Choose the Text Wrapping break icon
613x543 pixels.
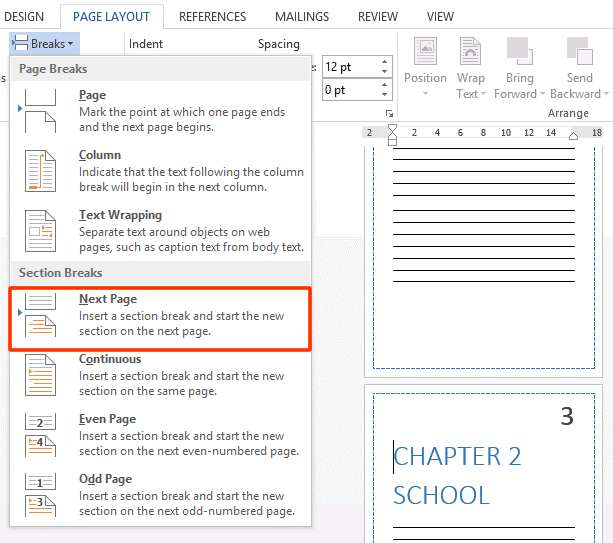pos(41,230)
